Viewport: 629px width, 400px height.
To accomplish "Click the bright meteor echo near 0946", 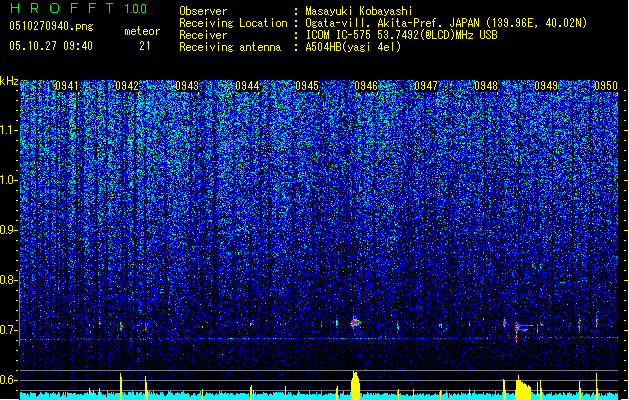I will (355, 322).
